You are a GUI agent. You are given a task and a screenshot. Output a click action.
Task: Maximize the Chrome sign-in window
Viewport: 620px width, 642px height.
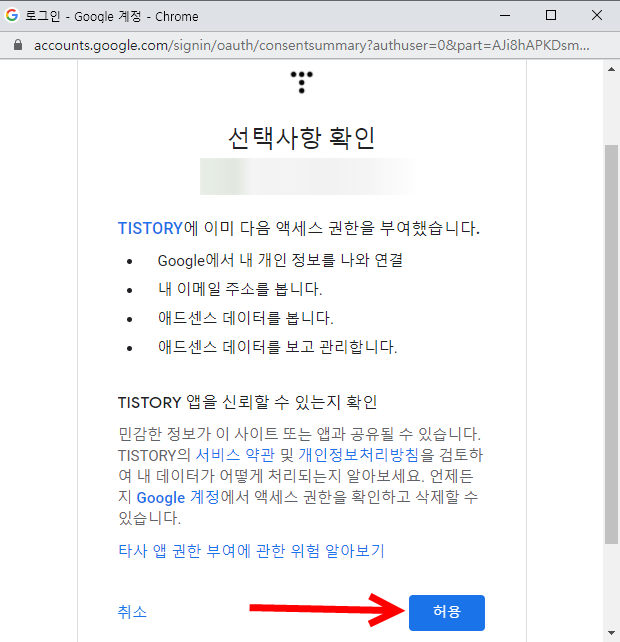click(551, 16)
